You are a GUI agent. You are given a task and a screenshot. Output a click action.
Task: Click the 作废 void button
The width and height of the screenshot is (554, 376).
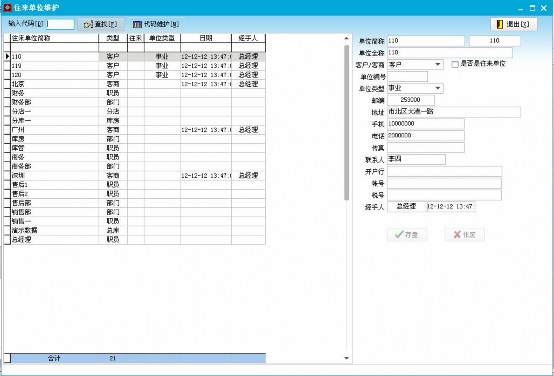click(464, 235)
